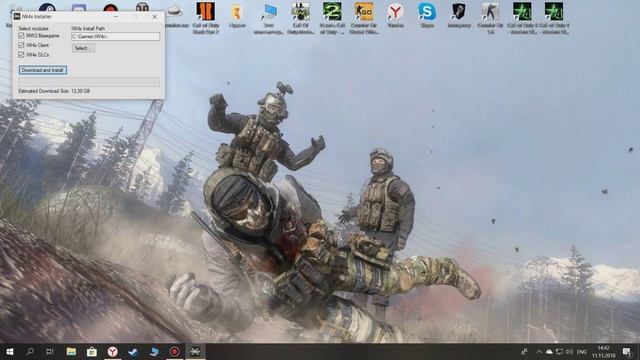Click the IW4x Installer taskbar button
Image resolution: width=640 pixels, height=360 pixels.
click(x=195, y=351)
